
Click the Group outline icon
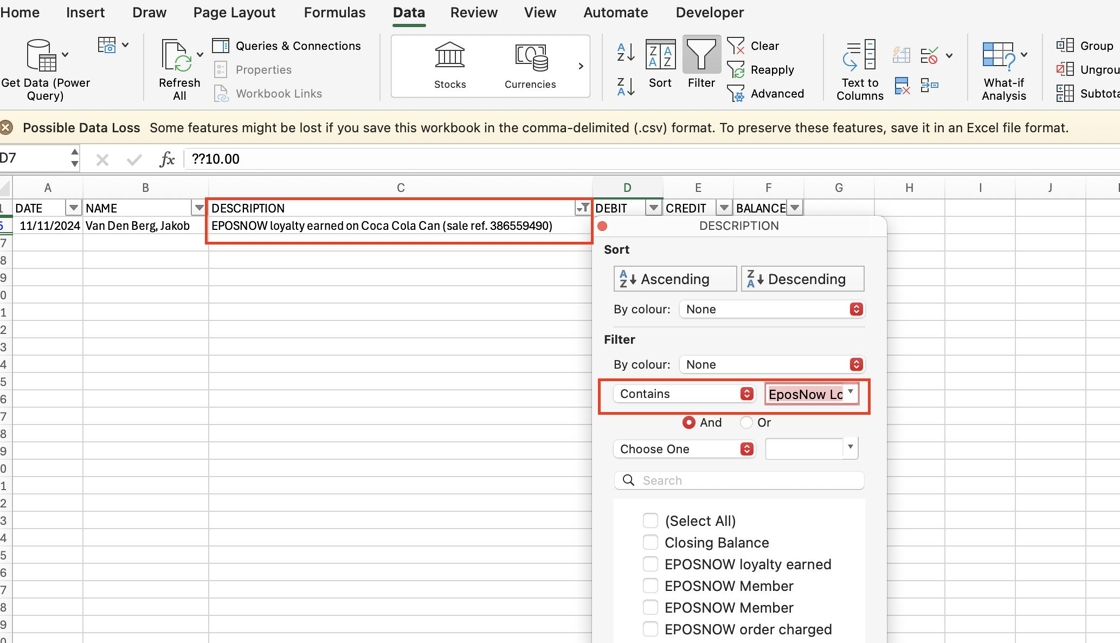point(1065,46)
